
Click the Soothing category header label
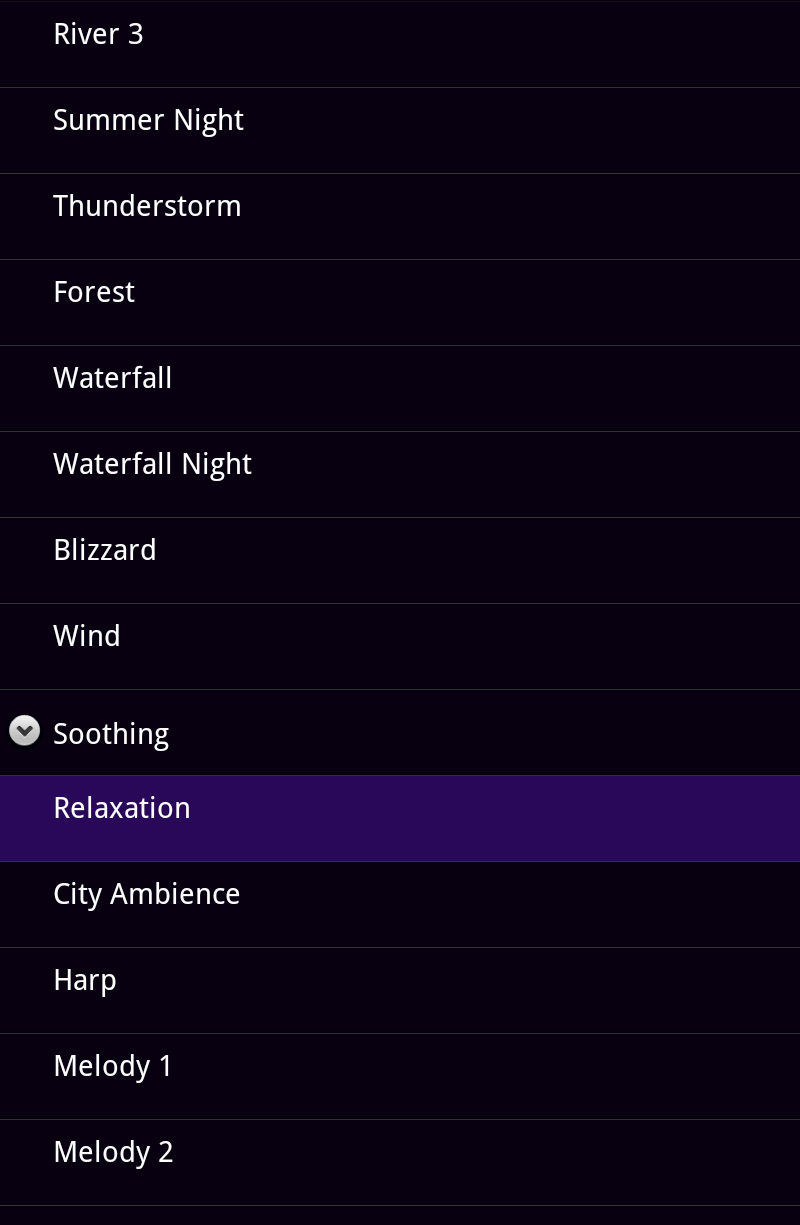click(x=111, y=734)
